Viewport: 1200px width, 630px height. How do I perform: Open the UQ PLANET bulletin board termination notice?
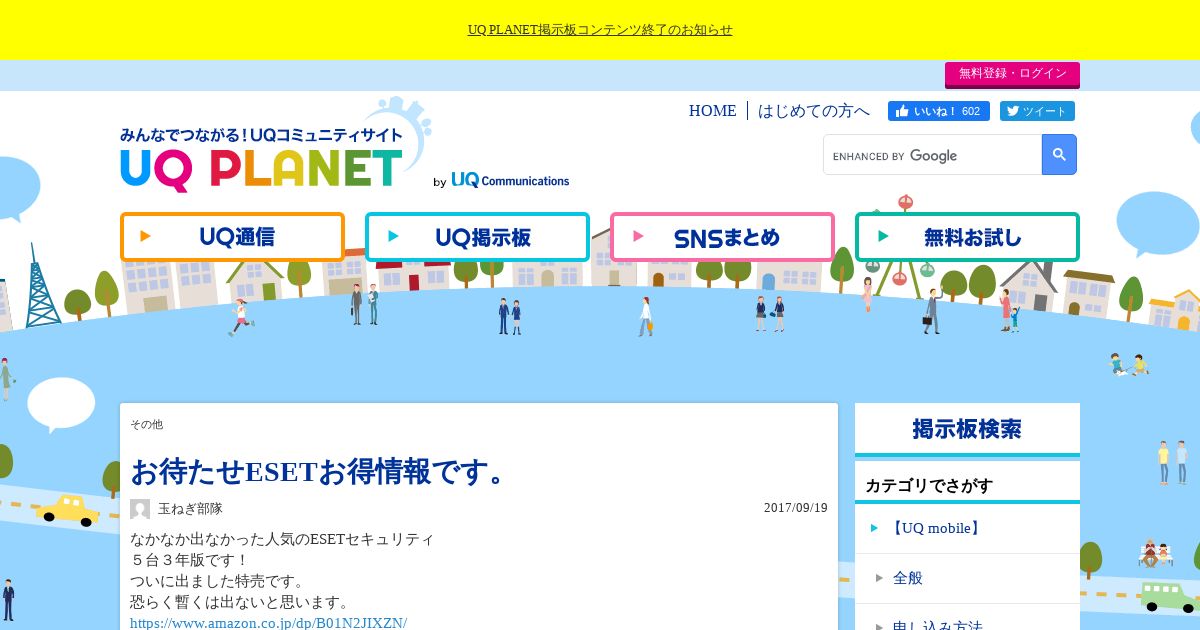[x=600, y=30]
